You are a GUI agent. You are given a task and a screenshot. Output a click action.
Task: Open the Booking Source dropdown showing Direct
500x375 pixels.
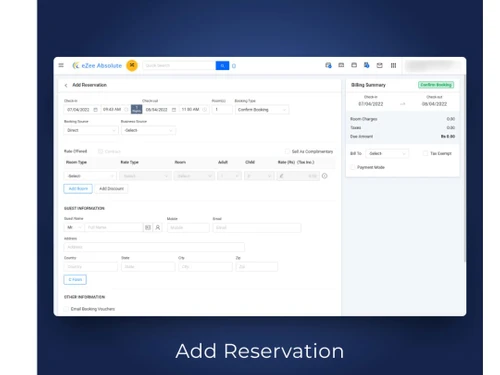pos(91,130)
